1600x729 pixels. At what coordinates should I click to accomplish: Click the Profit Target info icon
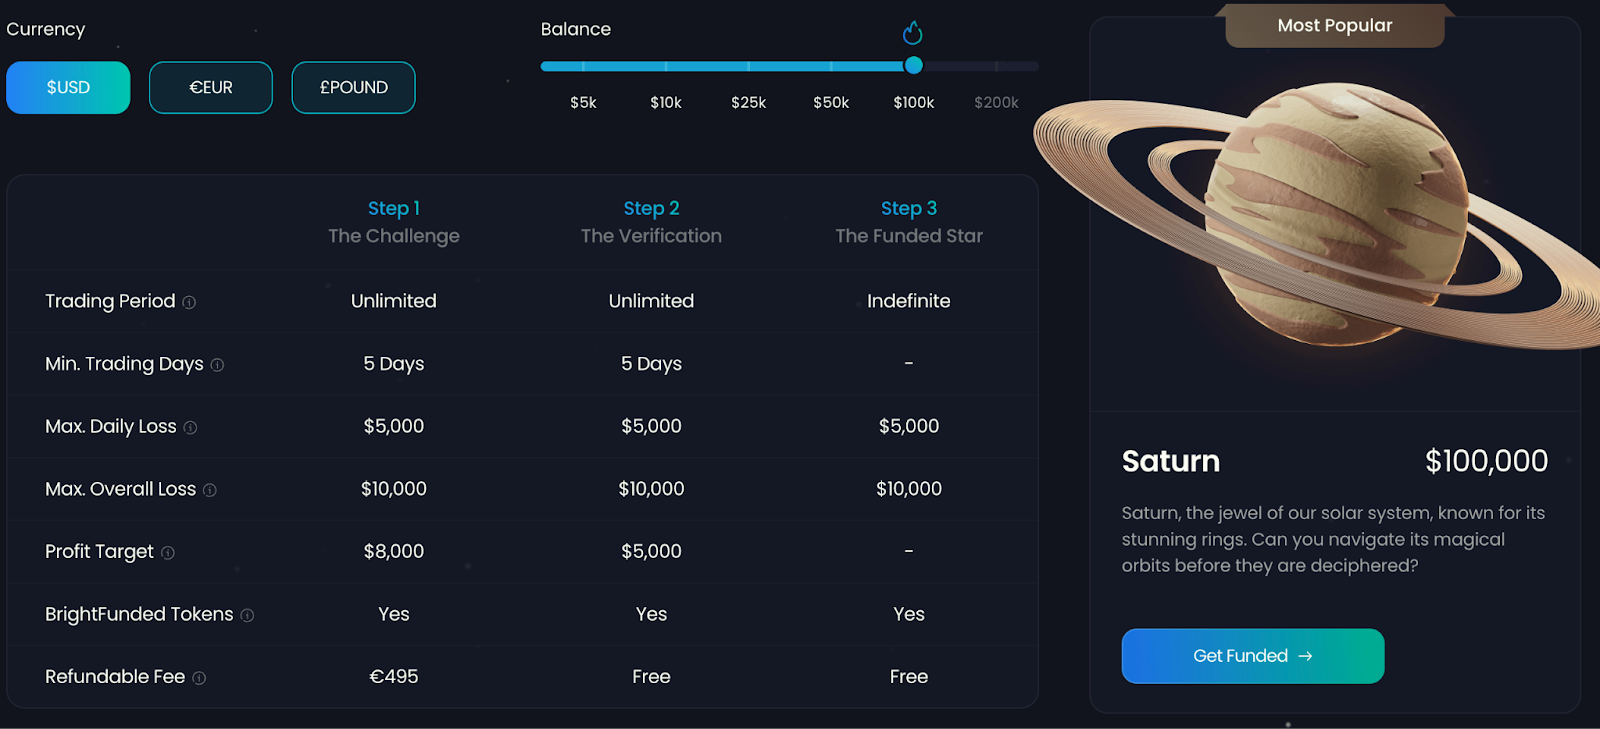pyautogui.click(x=168, y=553)
